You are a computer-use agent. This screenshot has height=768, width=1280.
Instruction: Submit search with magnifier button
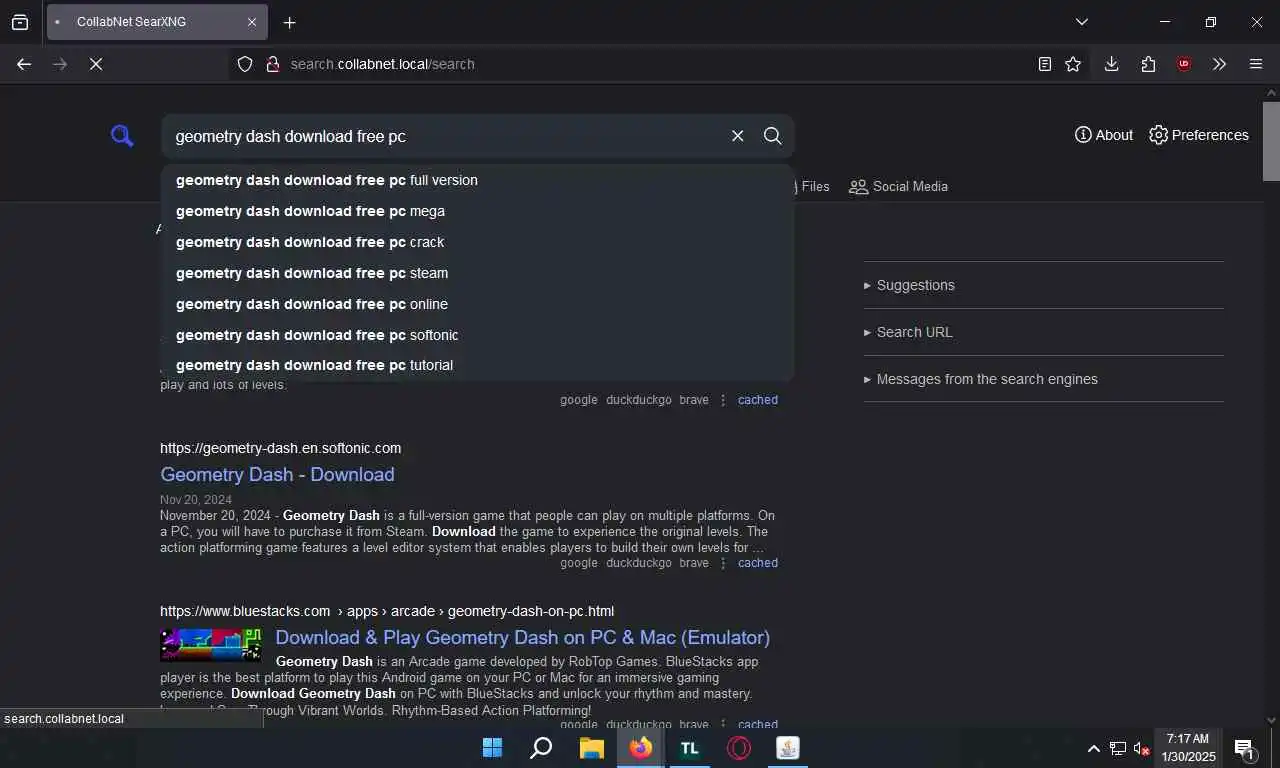point(773,136)
